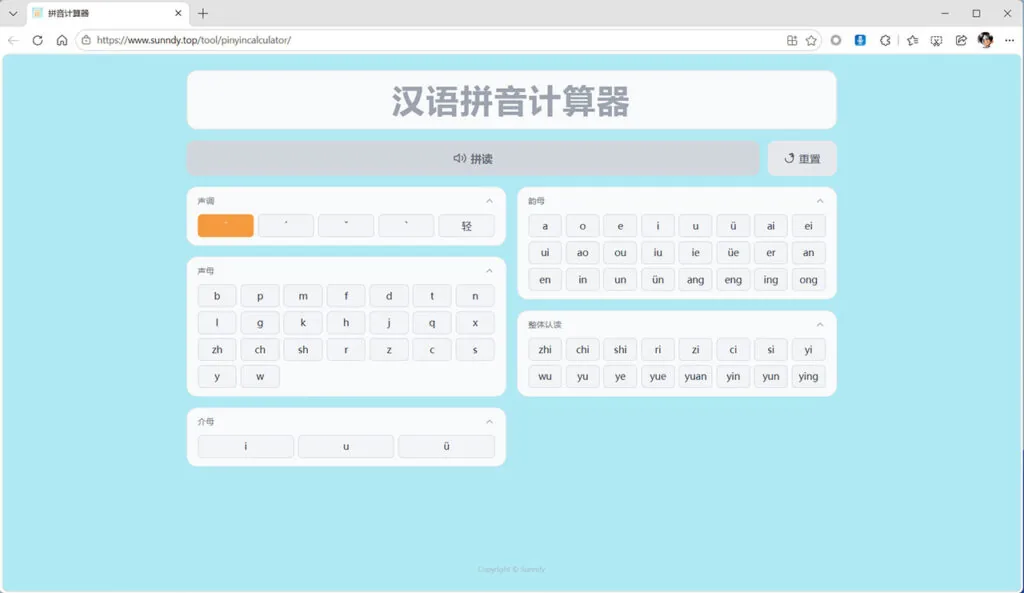1024x593 pixels.
Task: Start web capture screenshot tool
Action: pyautogui.click(x=936, y=40)
